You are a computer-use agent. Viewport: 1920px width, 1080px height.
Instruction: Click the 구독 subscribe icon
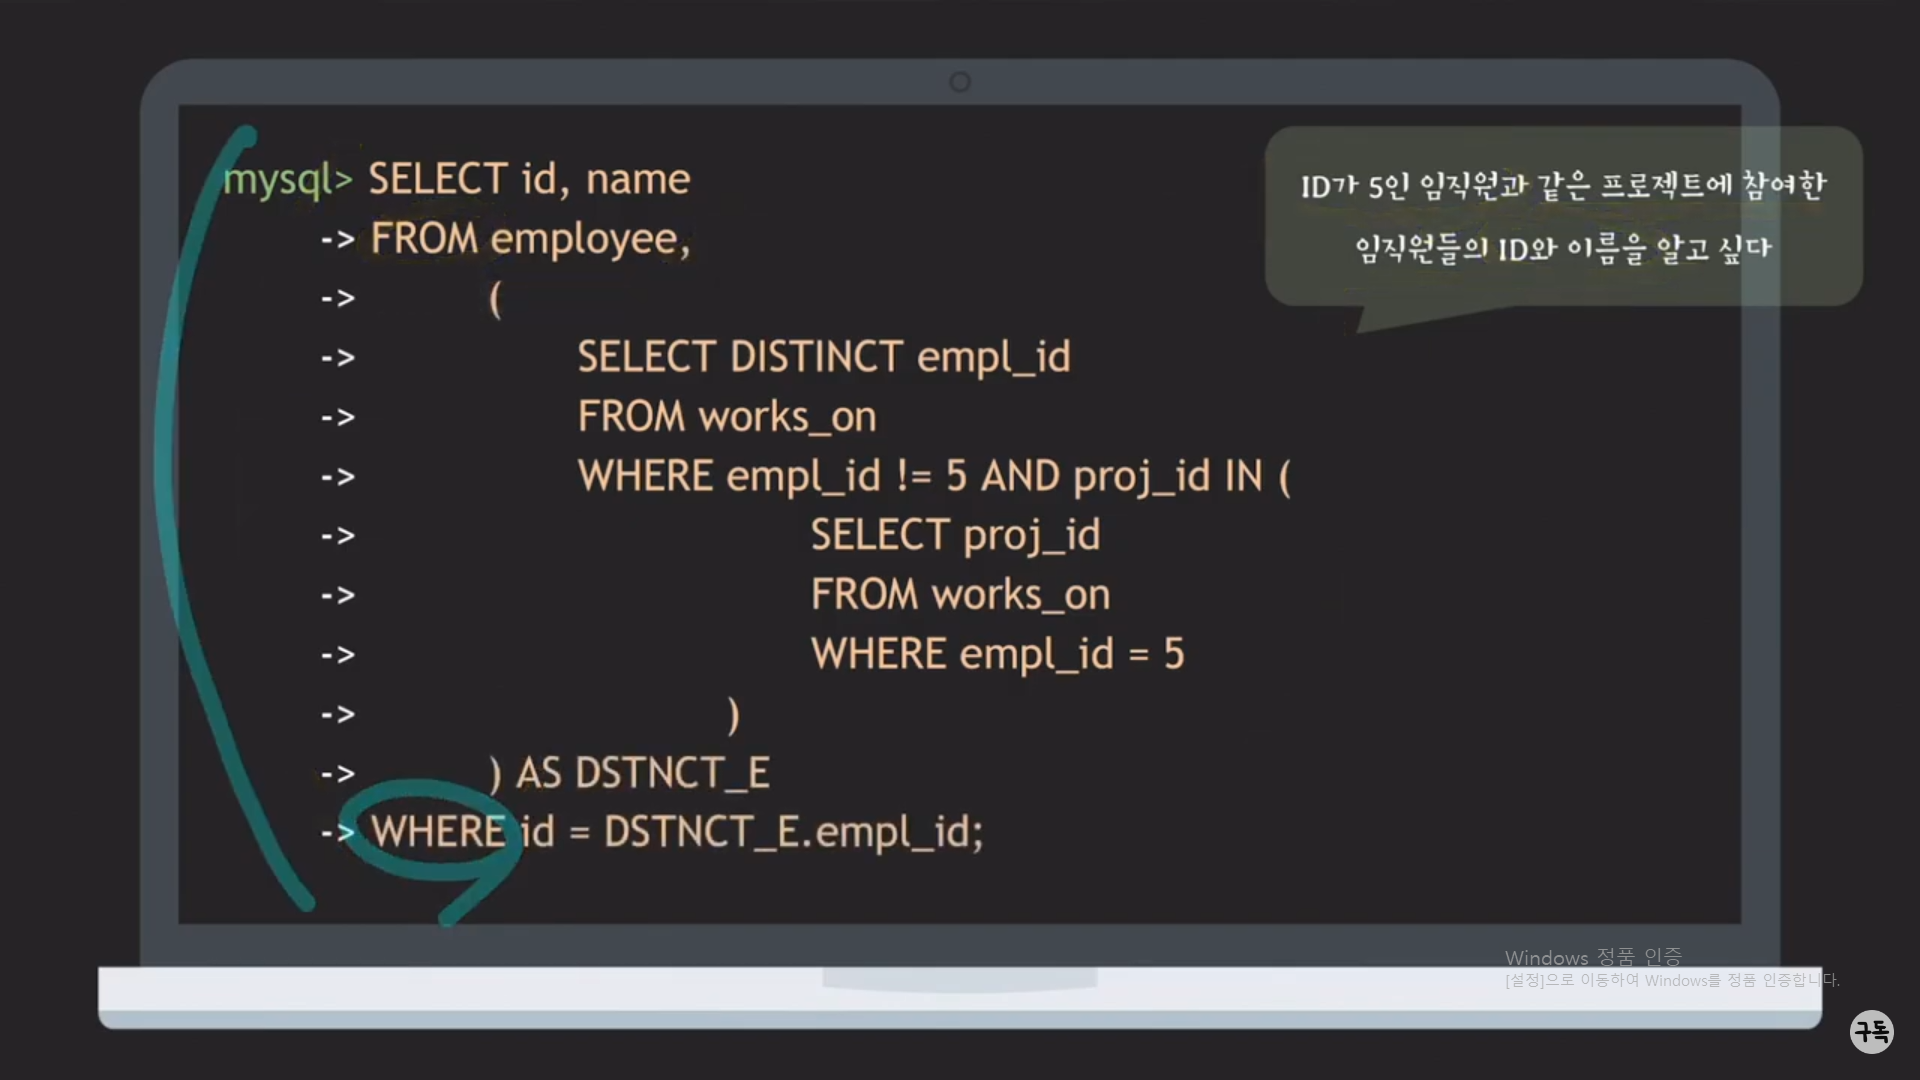[x=1871, y=1031]
